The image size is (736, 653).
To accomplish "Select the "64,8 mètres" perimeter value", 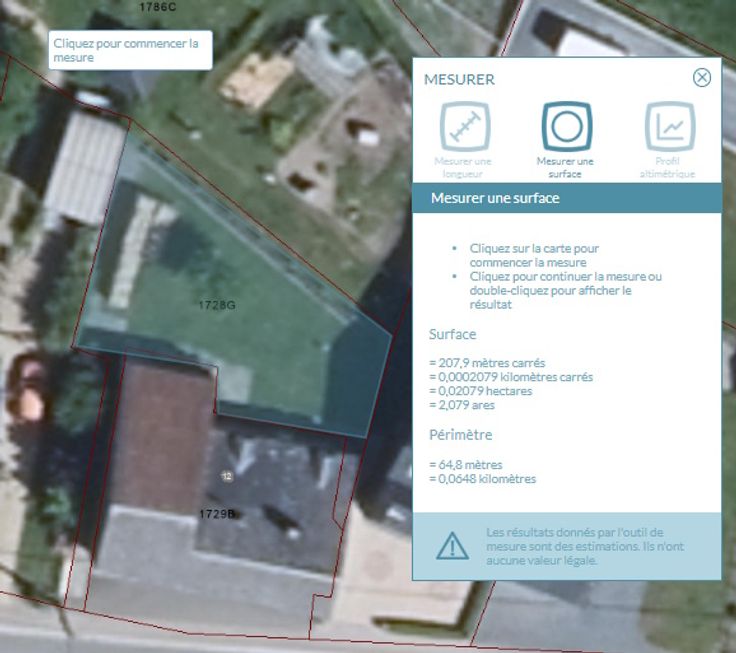I will pyautogui.click(x=465, y=464).
